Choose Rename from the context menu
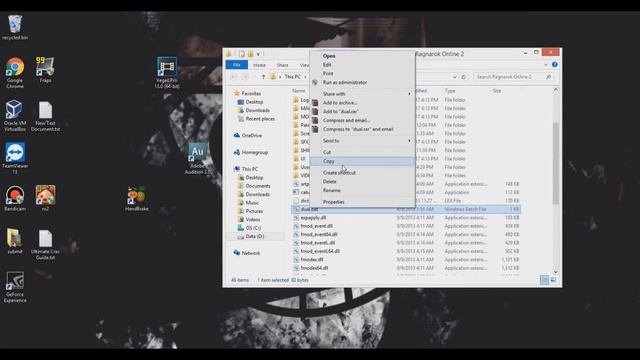Image resolution: width=640 pixels, height=360 pixels. click(x=362, y=191)
